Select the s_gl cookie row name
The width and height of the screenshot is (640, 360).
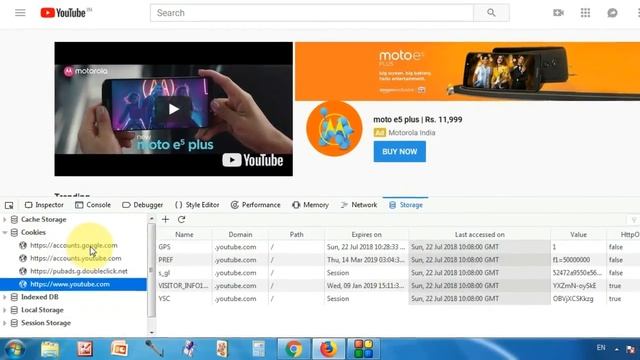click(164, 273)
